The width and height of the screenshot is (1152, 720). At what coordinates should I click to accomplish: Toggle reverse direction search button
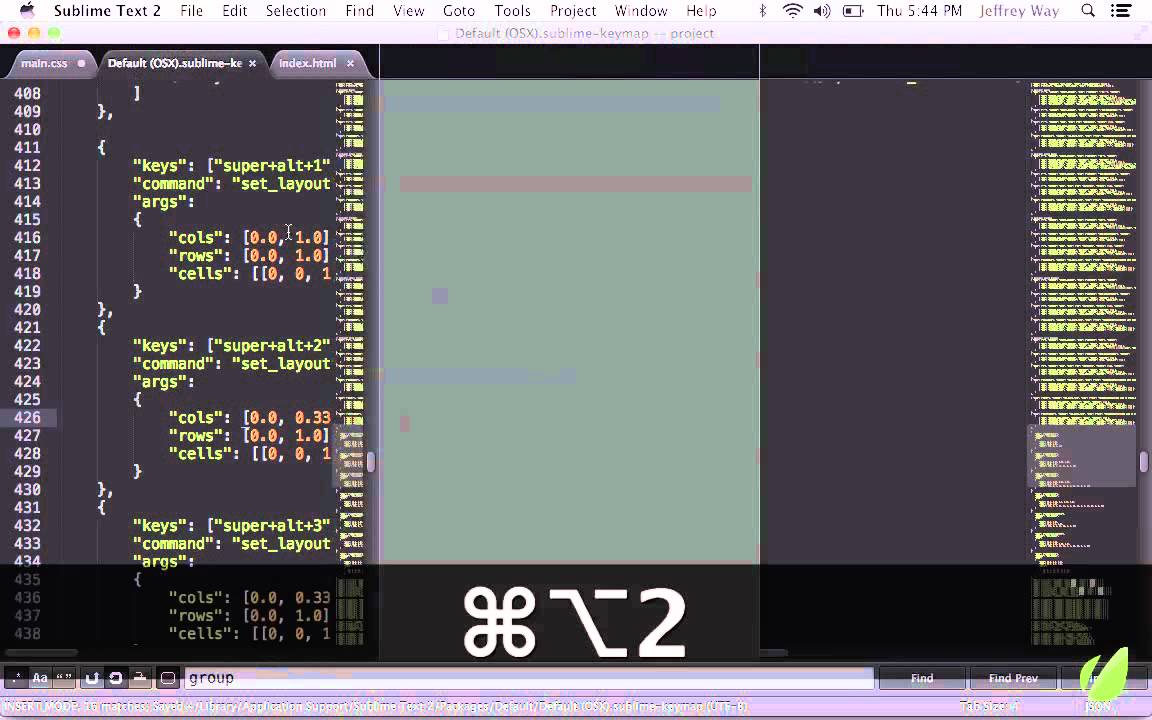coord(92,677)
